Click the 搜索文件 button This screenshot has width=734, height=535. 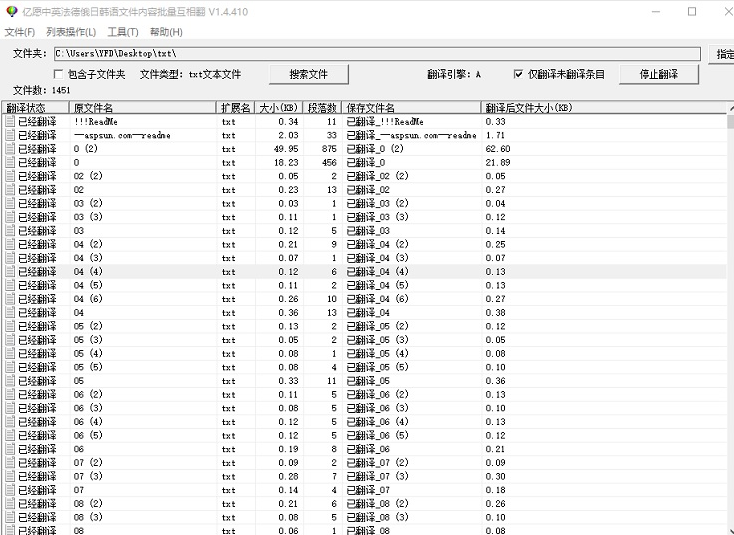(308, 74)
